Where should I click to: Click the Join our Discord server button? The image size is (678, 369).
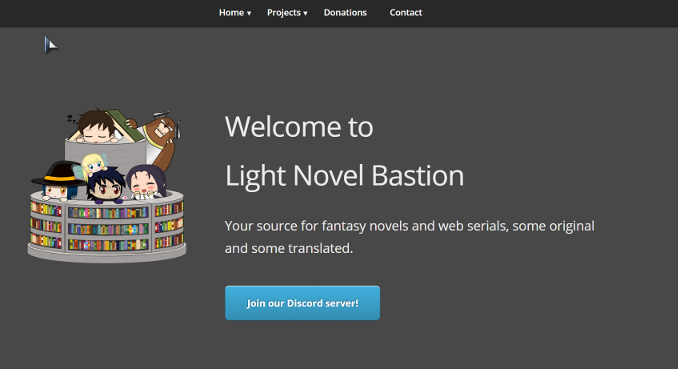(302, 303)
